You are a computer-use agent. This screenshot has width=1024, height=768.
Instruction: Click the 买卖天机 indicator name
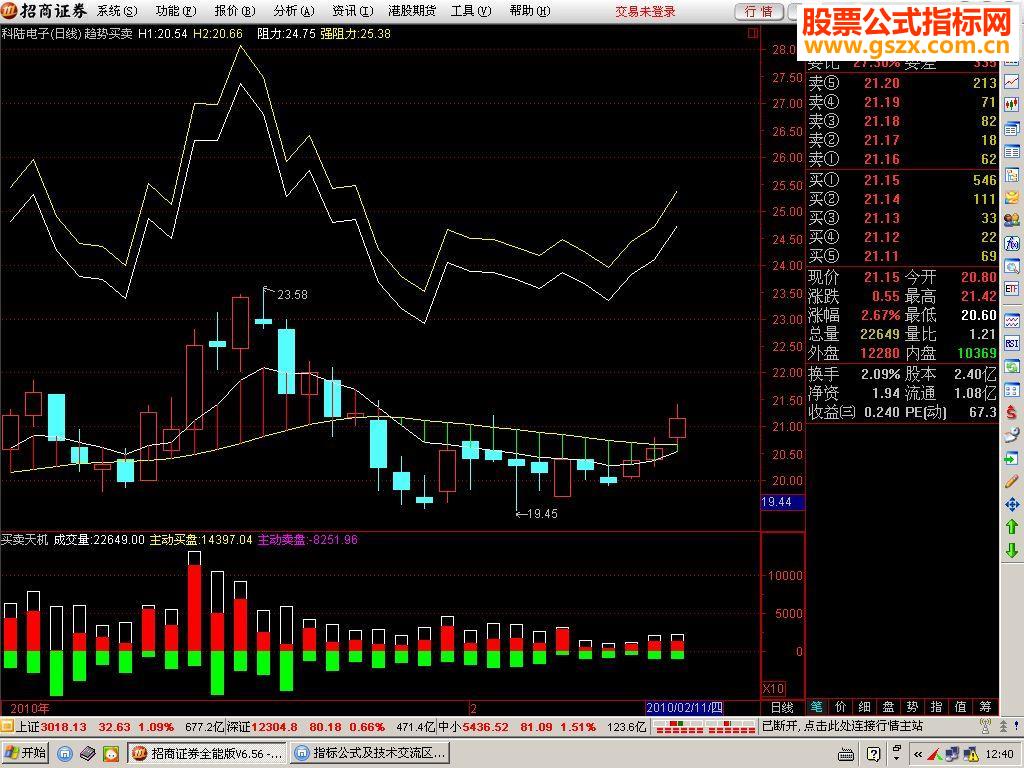25,539
